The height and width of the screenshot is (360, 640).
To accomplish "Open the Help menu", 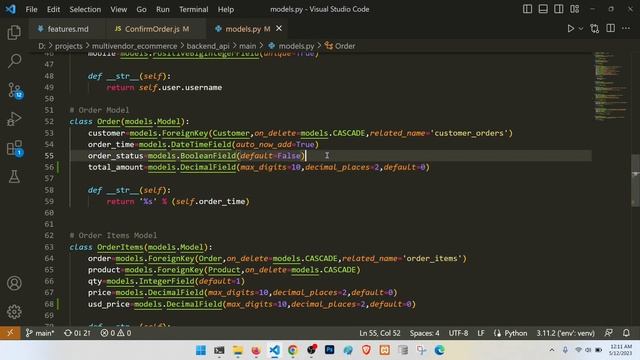I will tap(226, 9).
